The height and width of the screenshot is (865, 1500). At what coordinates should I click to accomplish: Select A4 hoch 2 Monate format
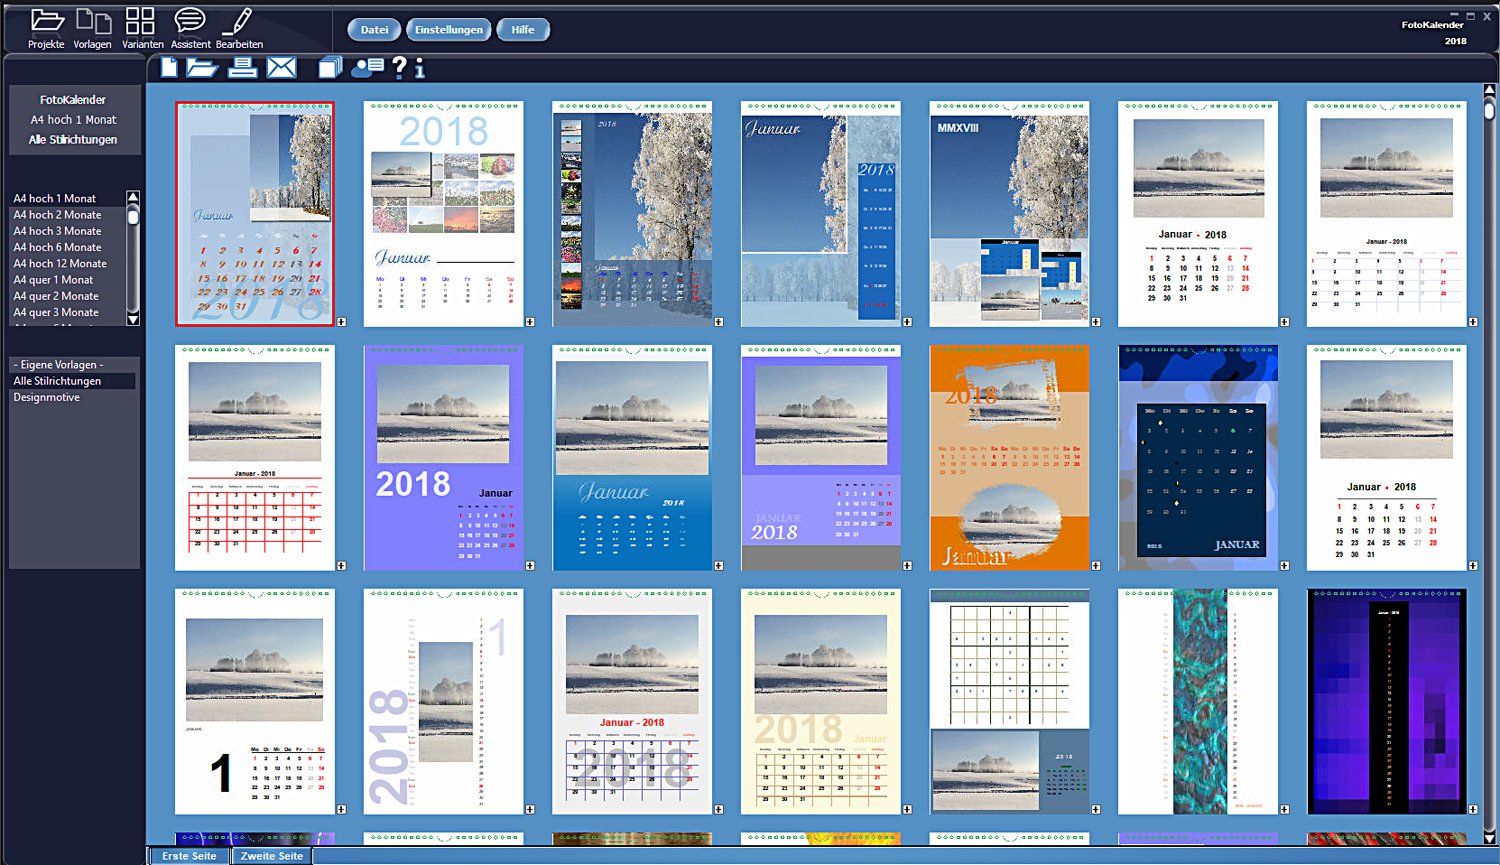pos(67,215)
